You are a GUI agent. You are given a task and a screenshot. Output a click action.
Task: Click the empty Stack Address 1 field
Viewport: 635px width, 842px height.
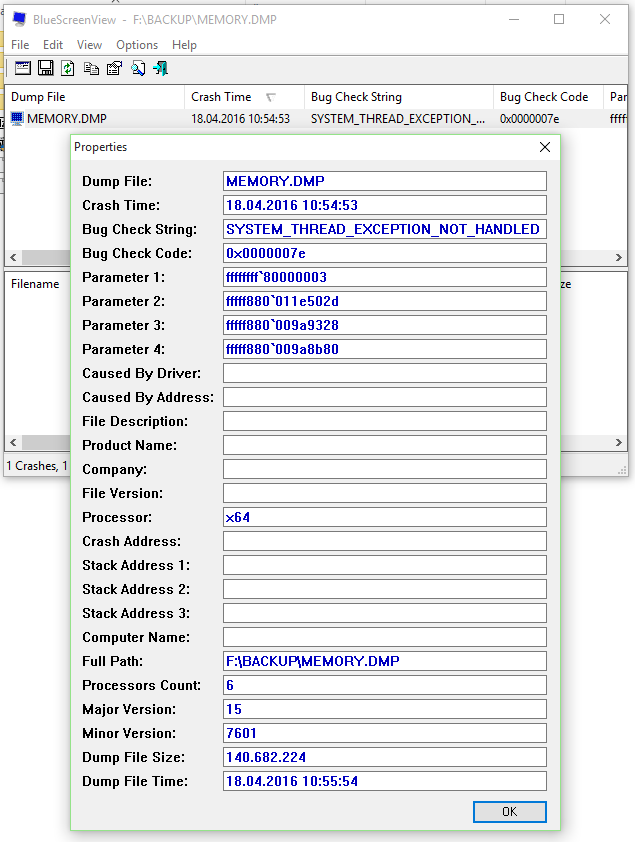coord(385,565)
